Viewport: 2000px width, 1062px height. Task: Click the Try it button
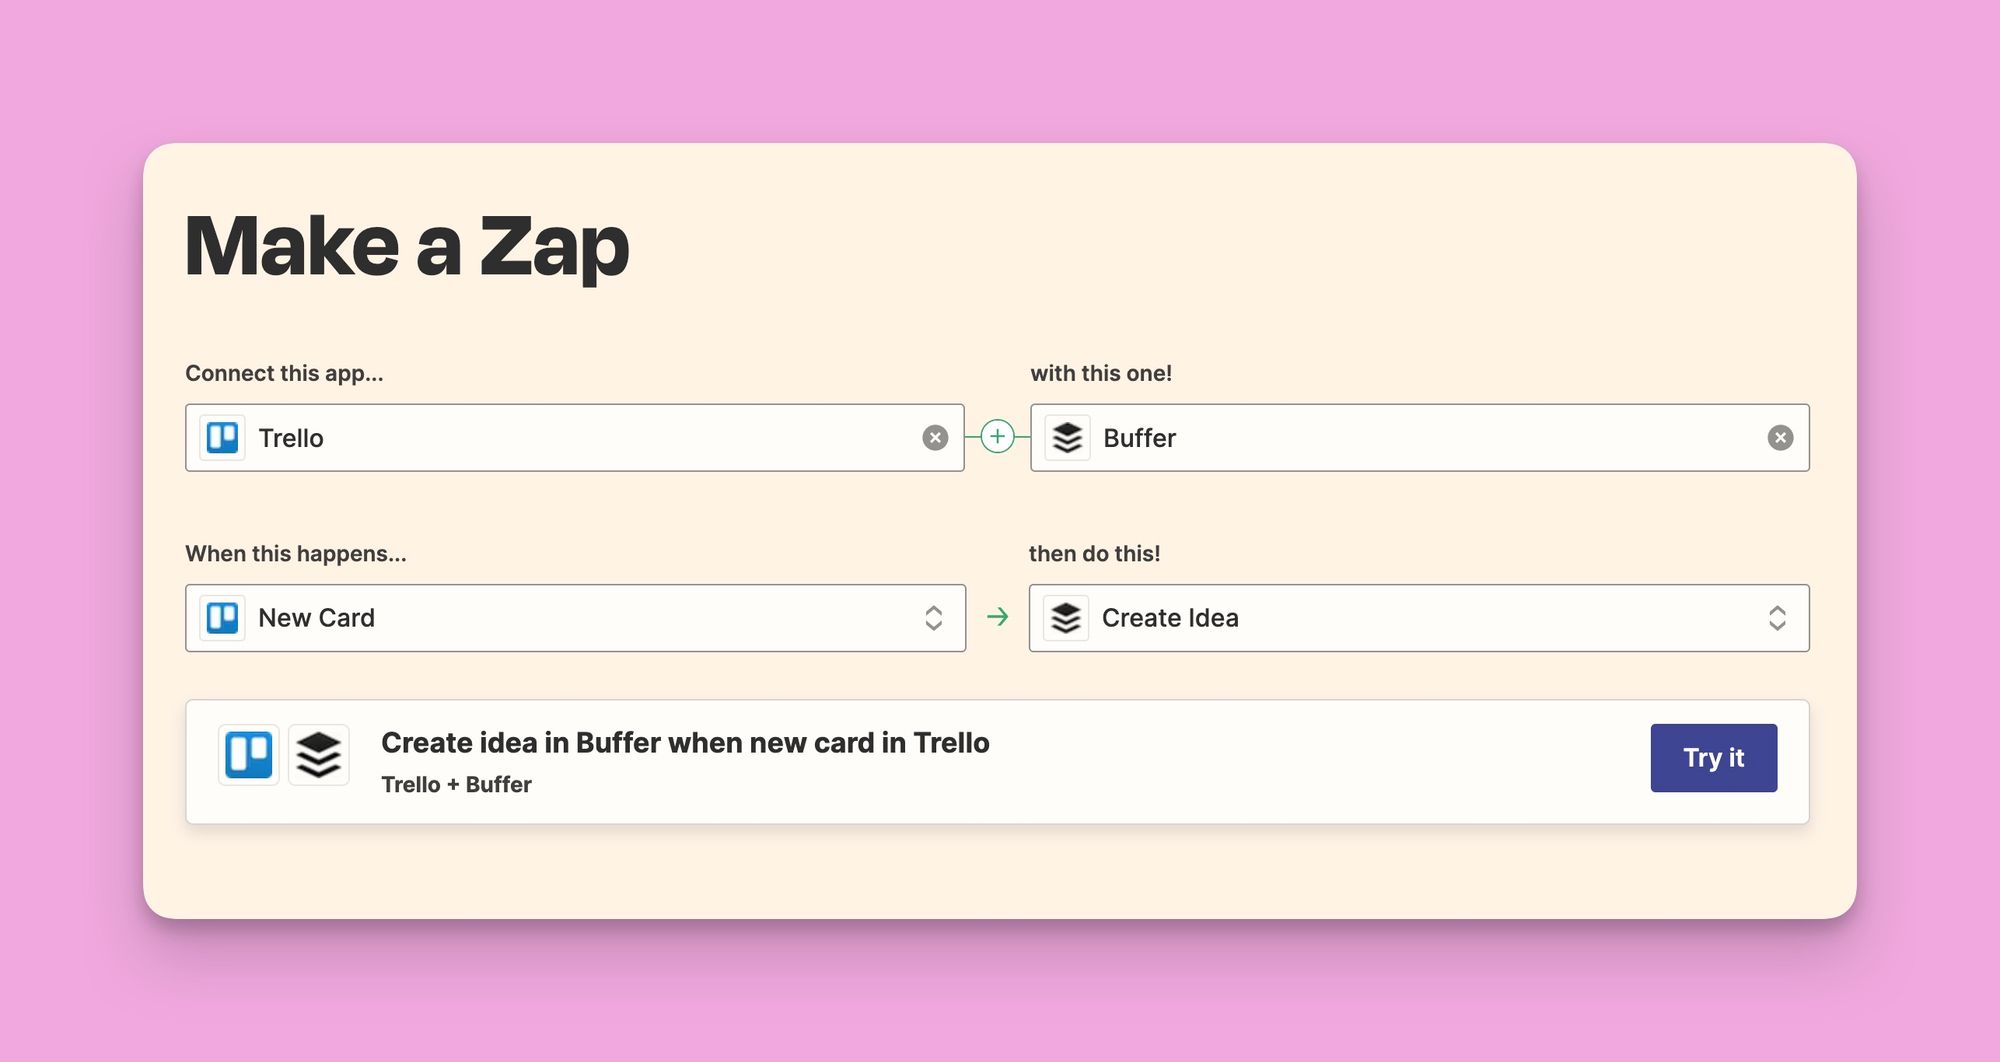coord(1713,757)
